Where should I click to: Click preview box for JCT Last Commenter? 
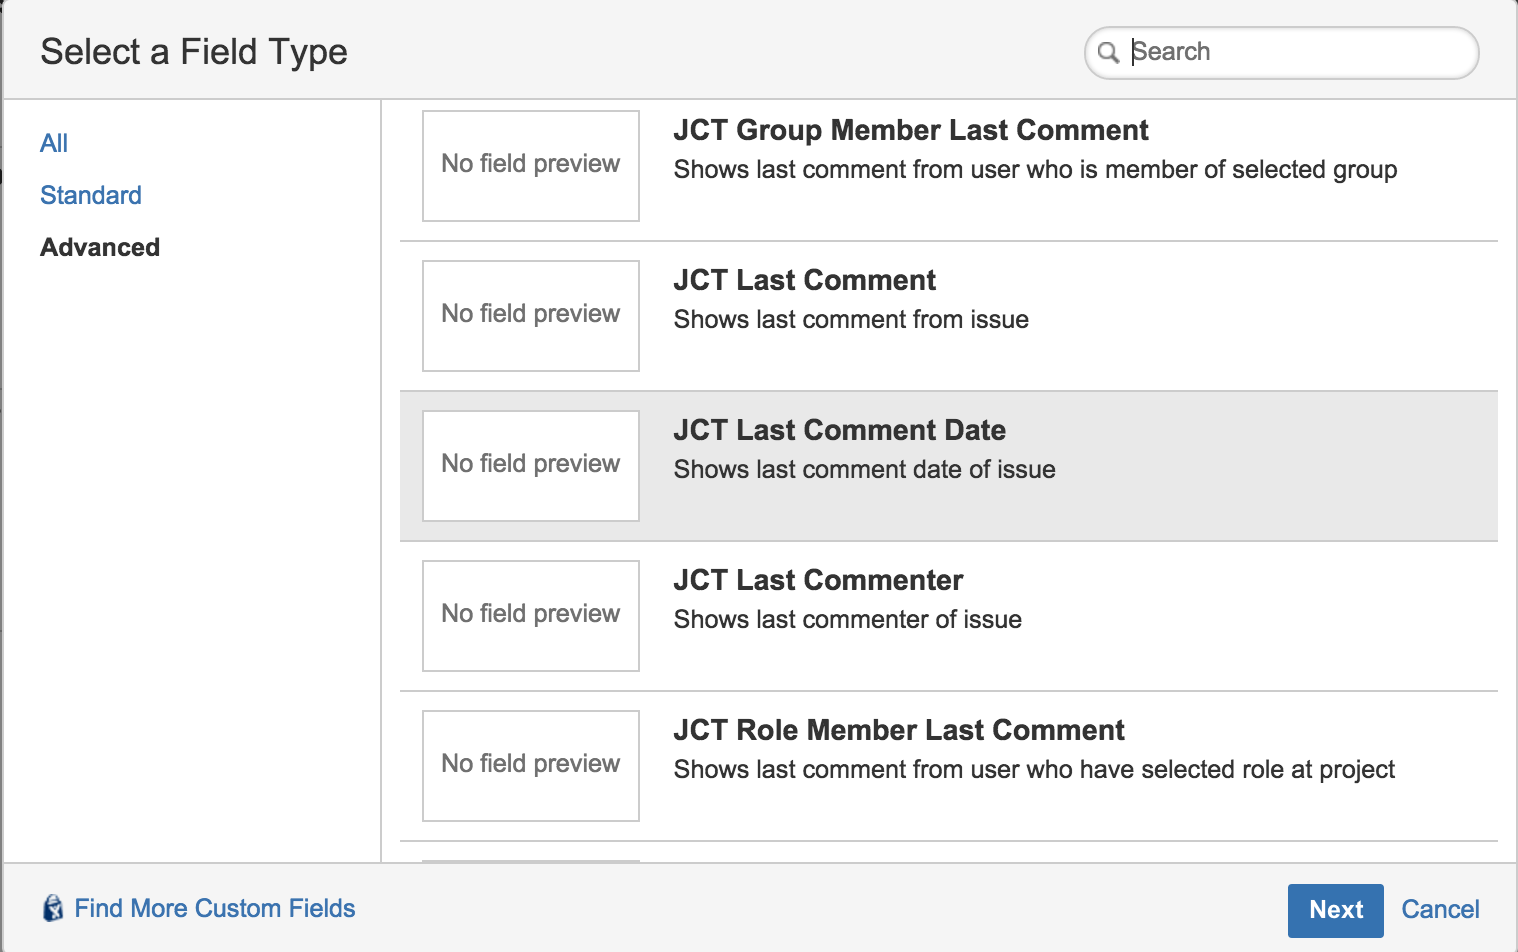click(x=531, y=616)
